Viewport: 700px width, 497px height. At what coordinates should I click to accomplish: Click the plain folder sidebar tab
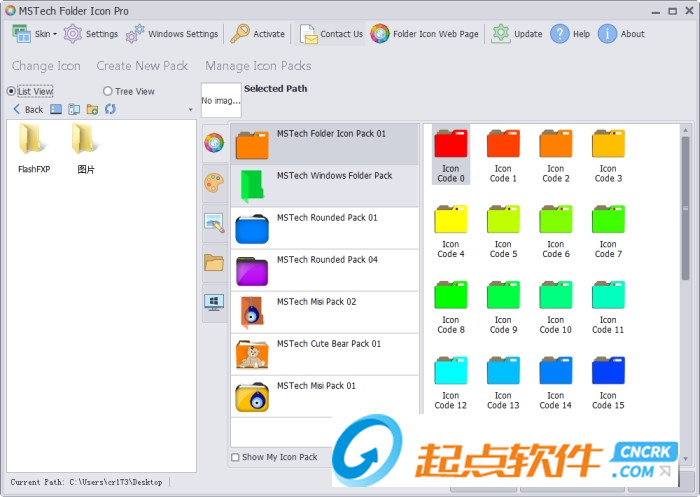point(215,263)
